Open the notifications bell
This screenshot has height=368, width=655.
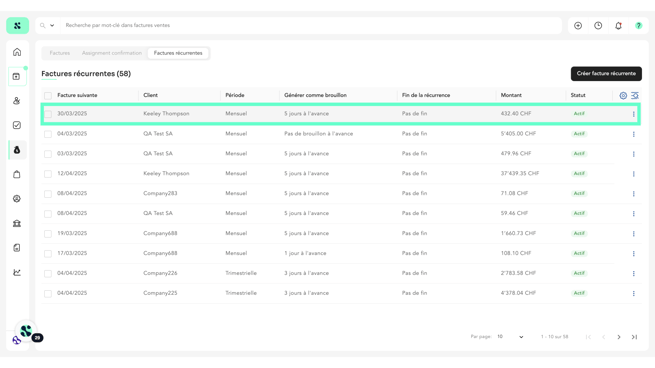618,25
